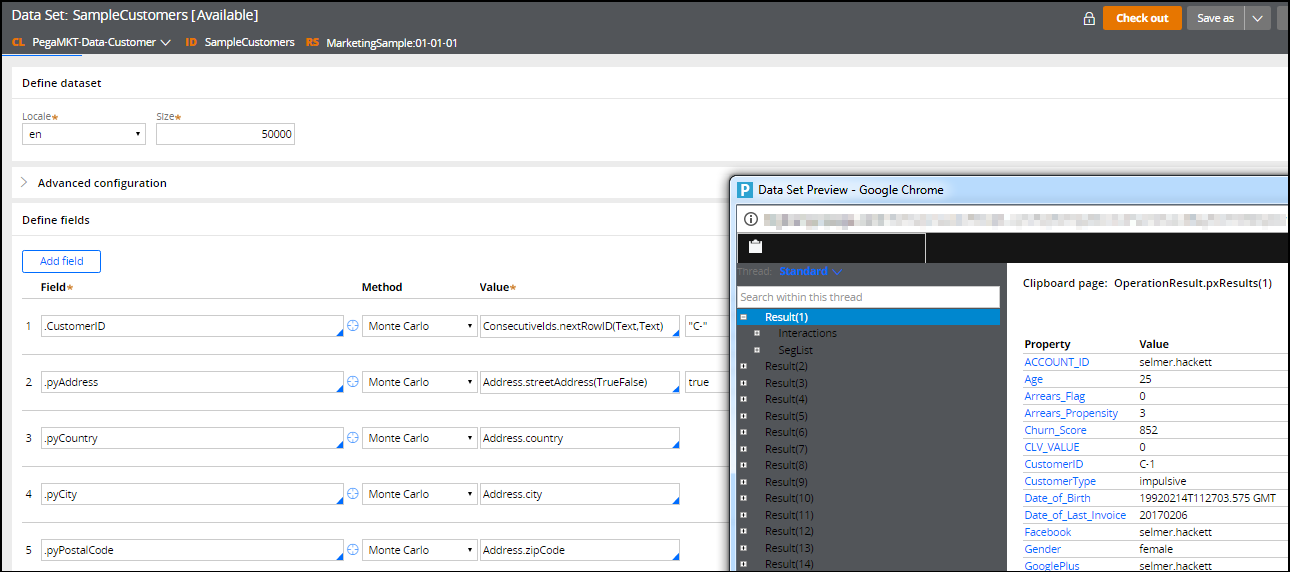1290x572 pixels.
Task: Click target icon next to .pyCountry field
Action: point(353,438)
